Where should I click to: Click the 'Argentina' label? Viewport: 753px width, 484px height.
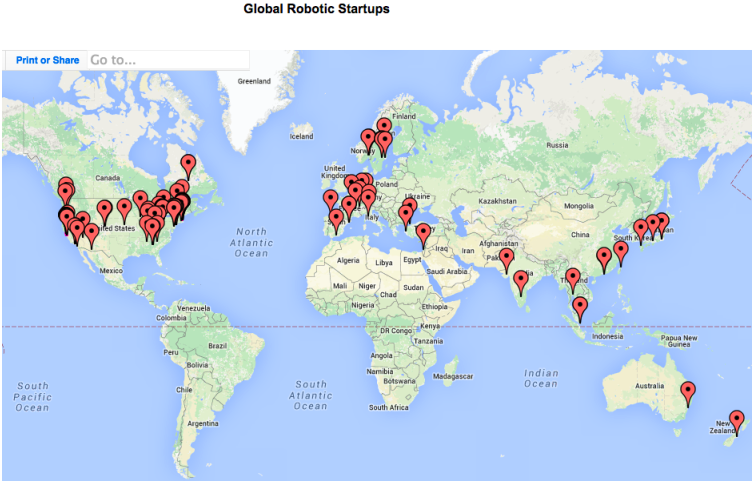click(x=203, y=424)
